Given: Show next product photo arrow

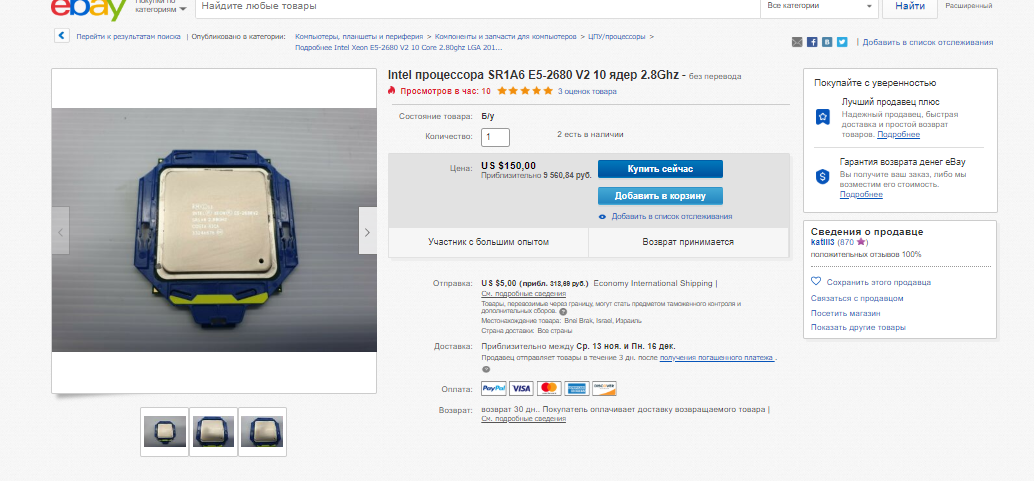Looking at the screenshot, I should tap(367, 231).
